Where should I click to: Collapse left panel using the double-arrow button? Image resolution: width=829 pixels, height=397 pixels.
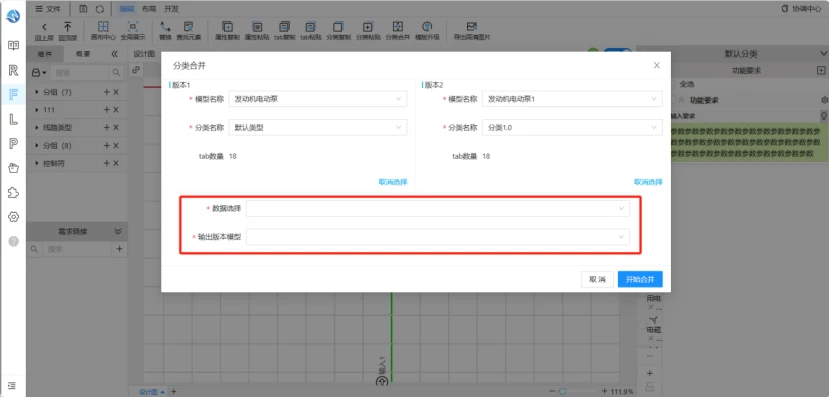click(114, 54)
